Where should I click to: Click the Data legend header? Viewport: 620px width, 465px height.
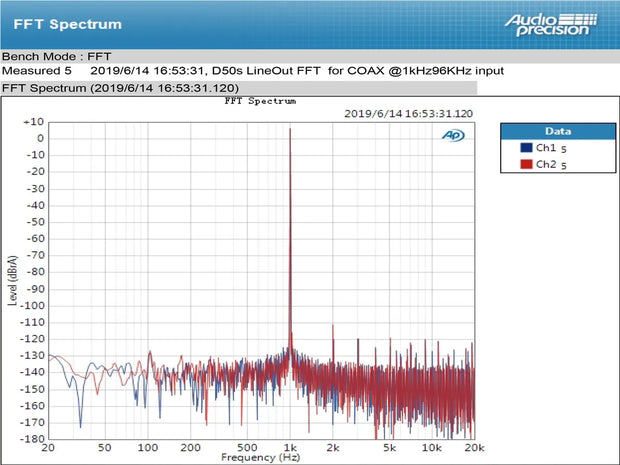point(557,131)
